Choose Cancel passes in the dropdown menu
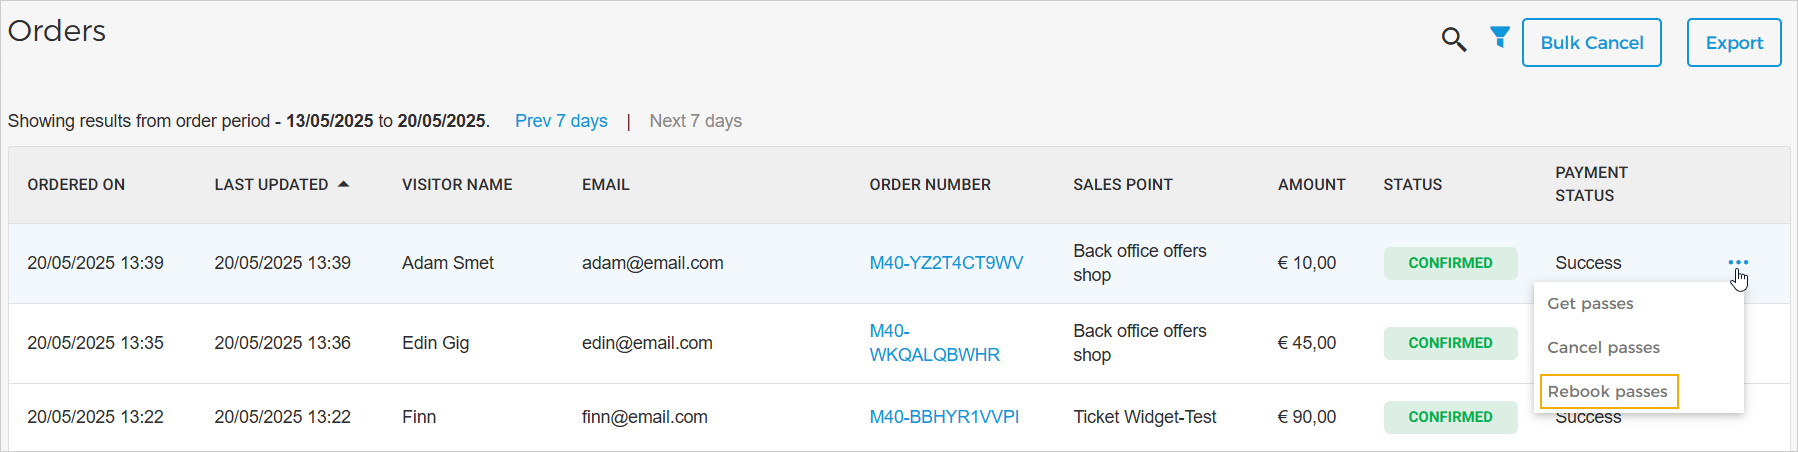Viewport: 1798px width, 452px height. (1603, 348)
